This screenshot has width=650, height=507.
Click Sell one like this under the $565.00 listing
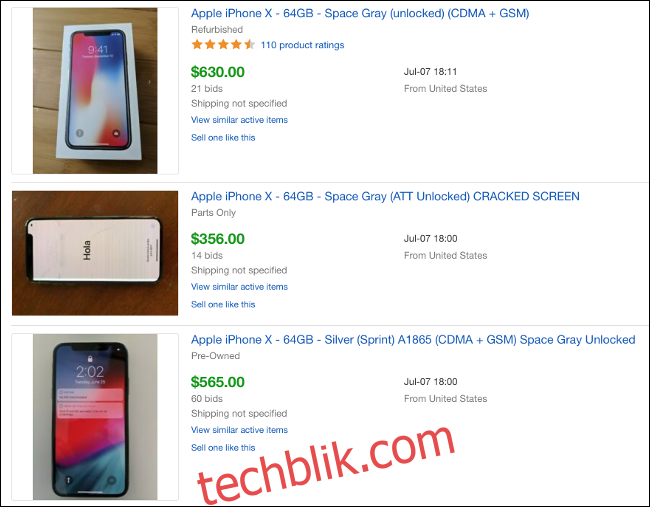[x=223, y=448]
